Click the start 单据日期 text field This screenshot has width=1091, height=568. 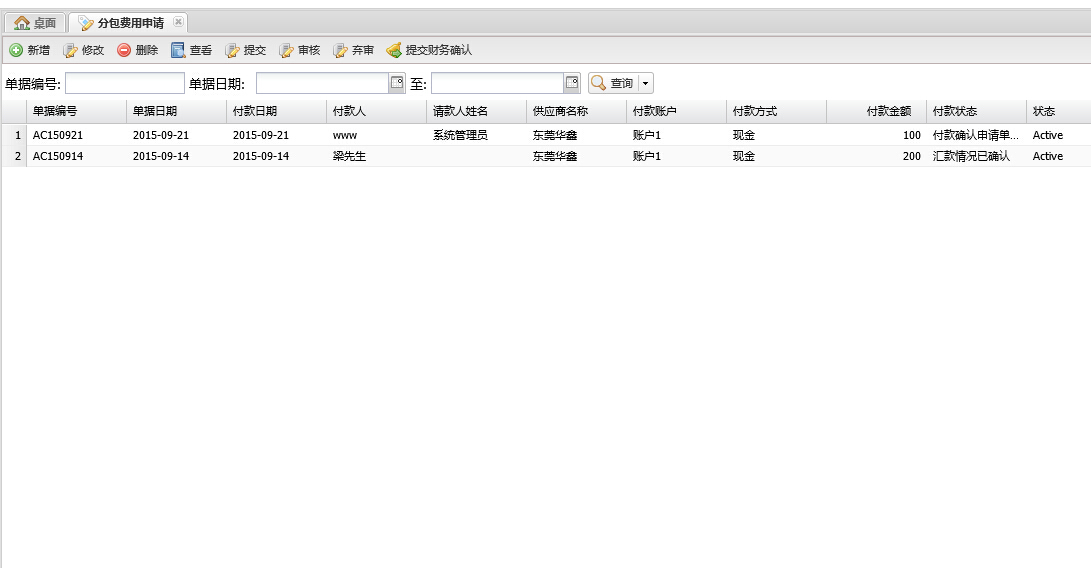click(x=322, y=83)
